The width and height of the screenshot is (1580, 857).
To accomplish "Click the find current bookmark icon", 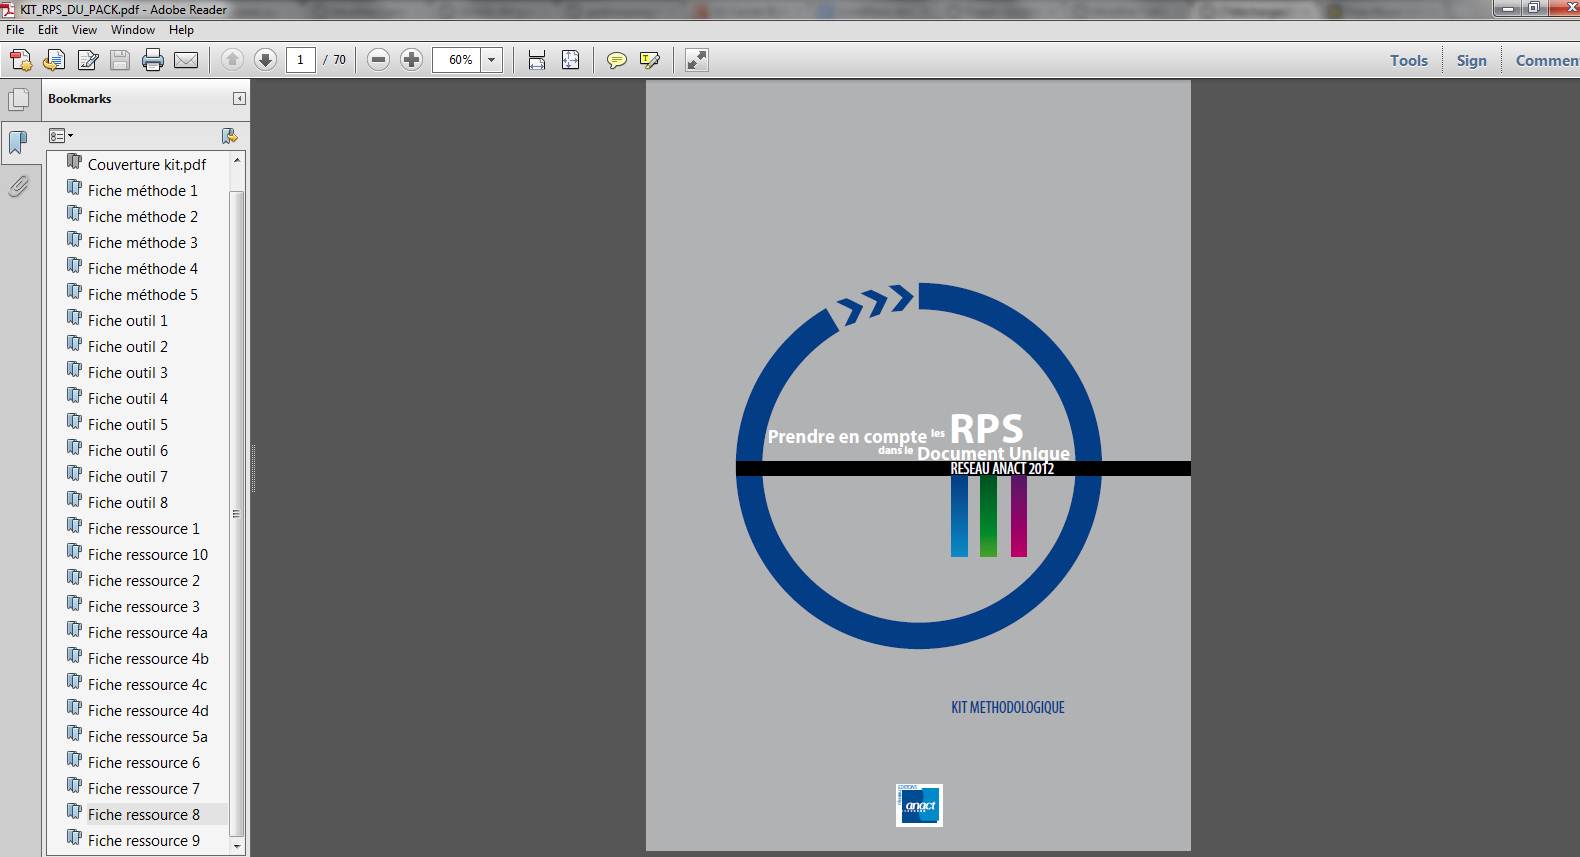I will (229, 136).
